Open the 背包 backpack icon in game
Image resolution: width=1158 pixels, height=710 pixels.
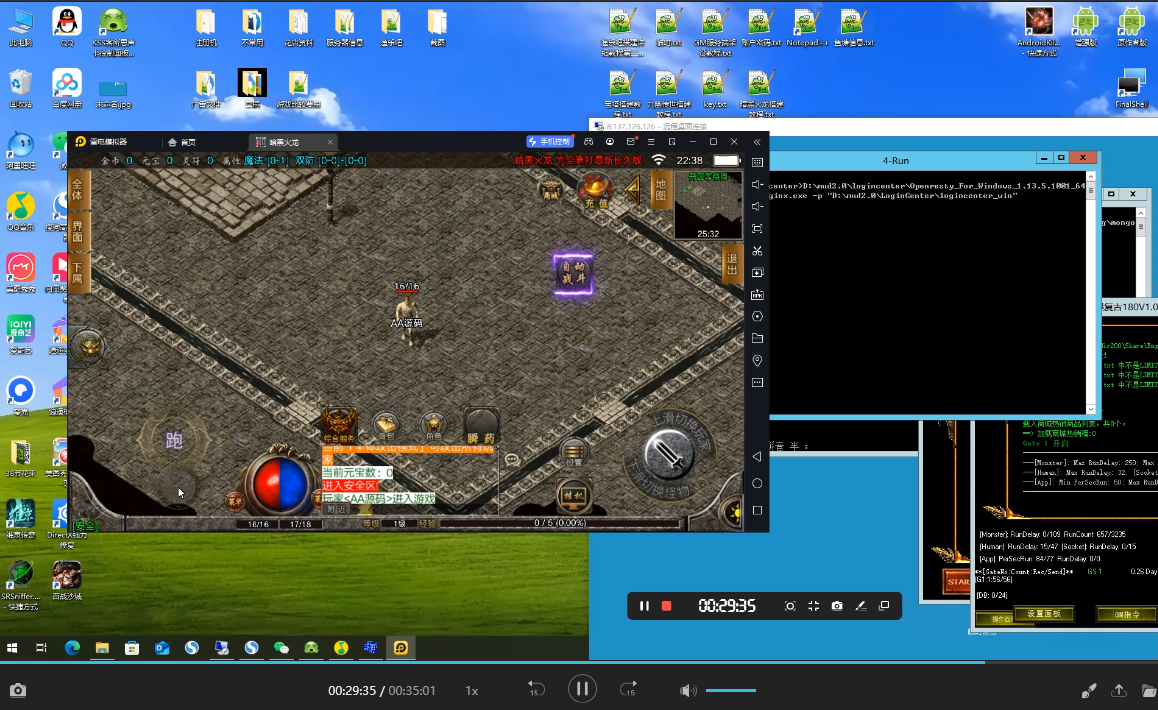[x=386, y=426]
